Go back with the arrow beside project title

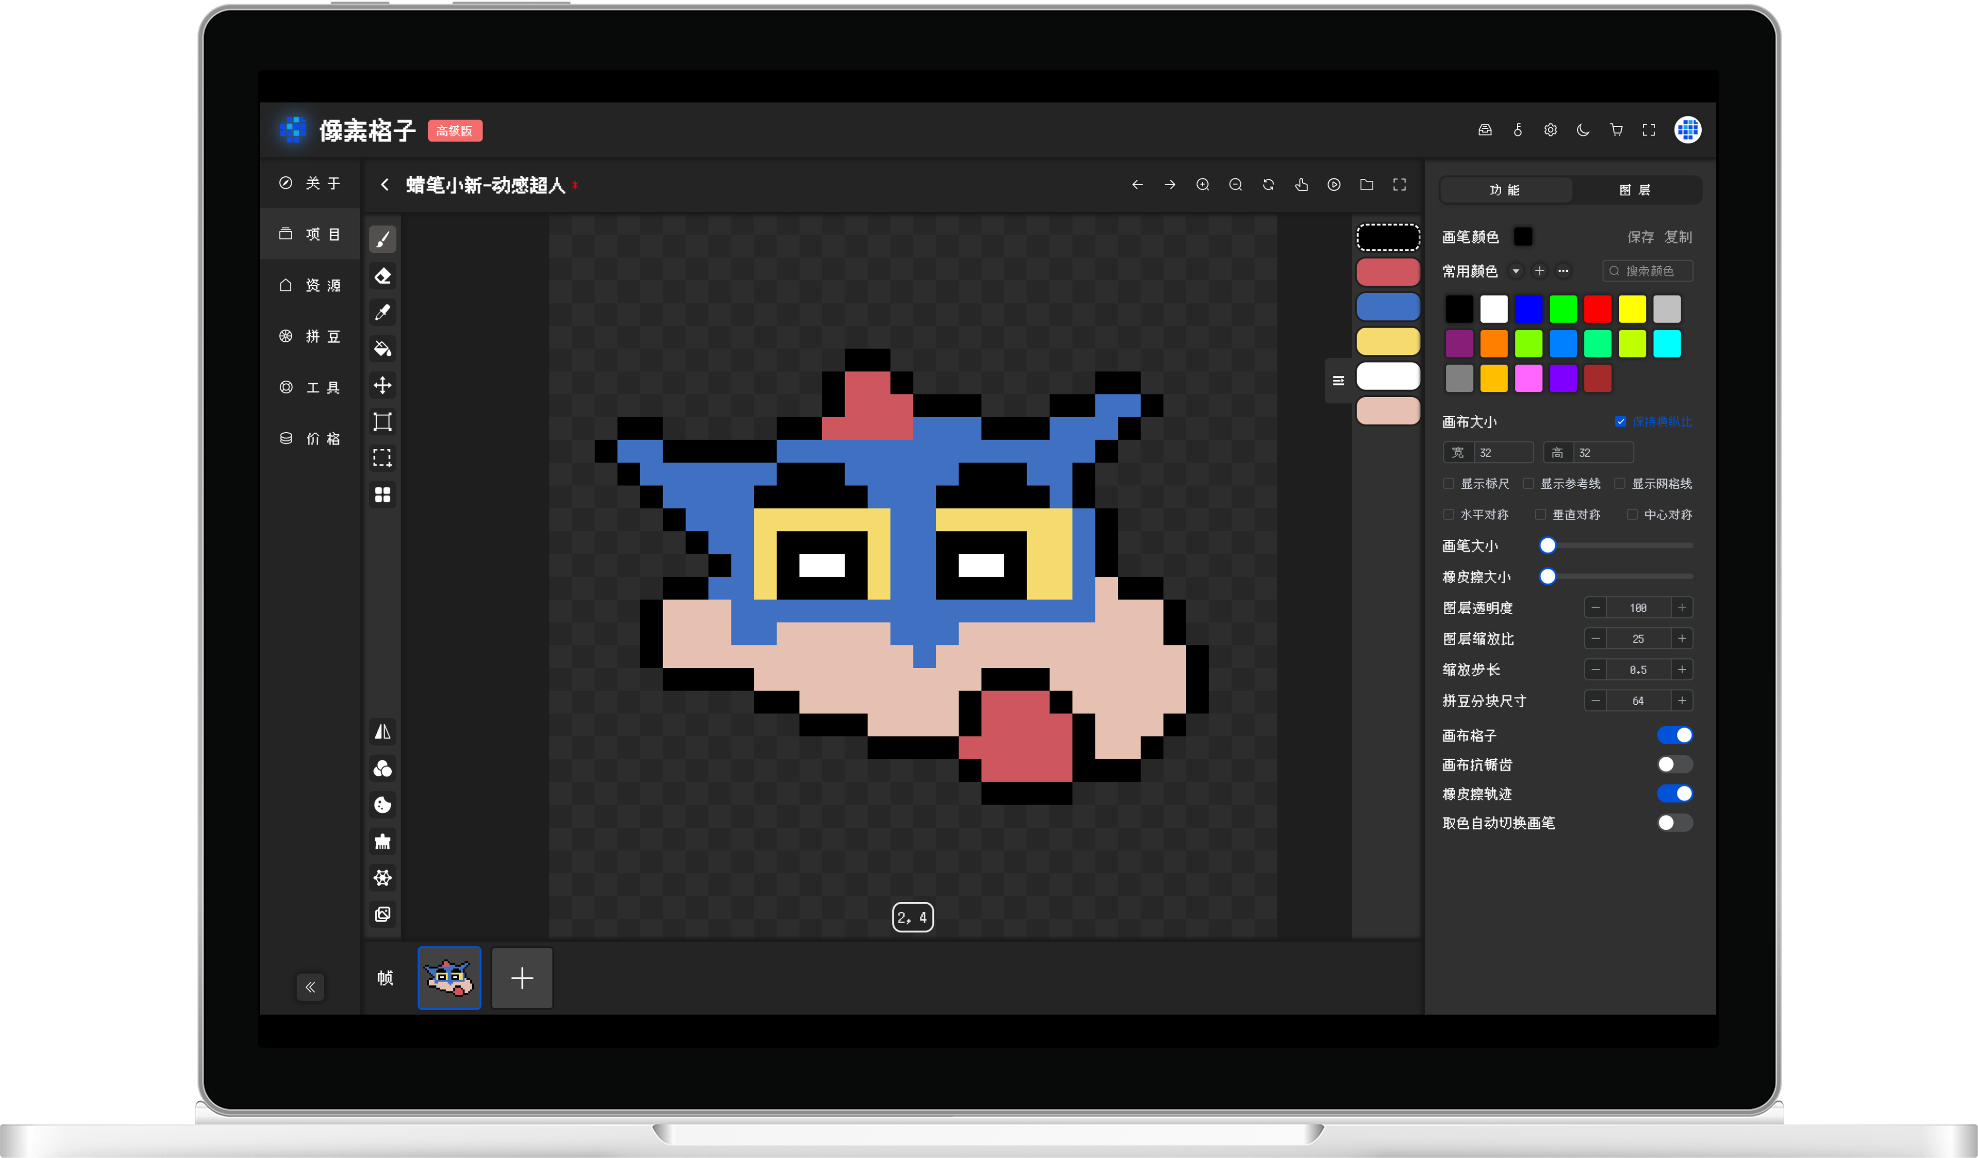(x=385, y=185)
